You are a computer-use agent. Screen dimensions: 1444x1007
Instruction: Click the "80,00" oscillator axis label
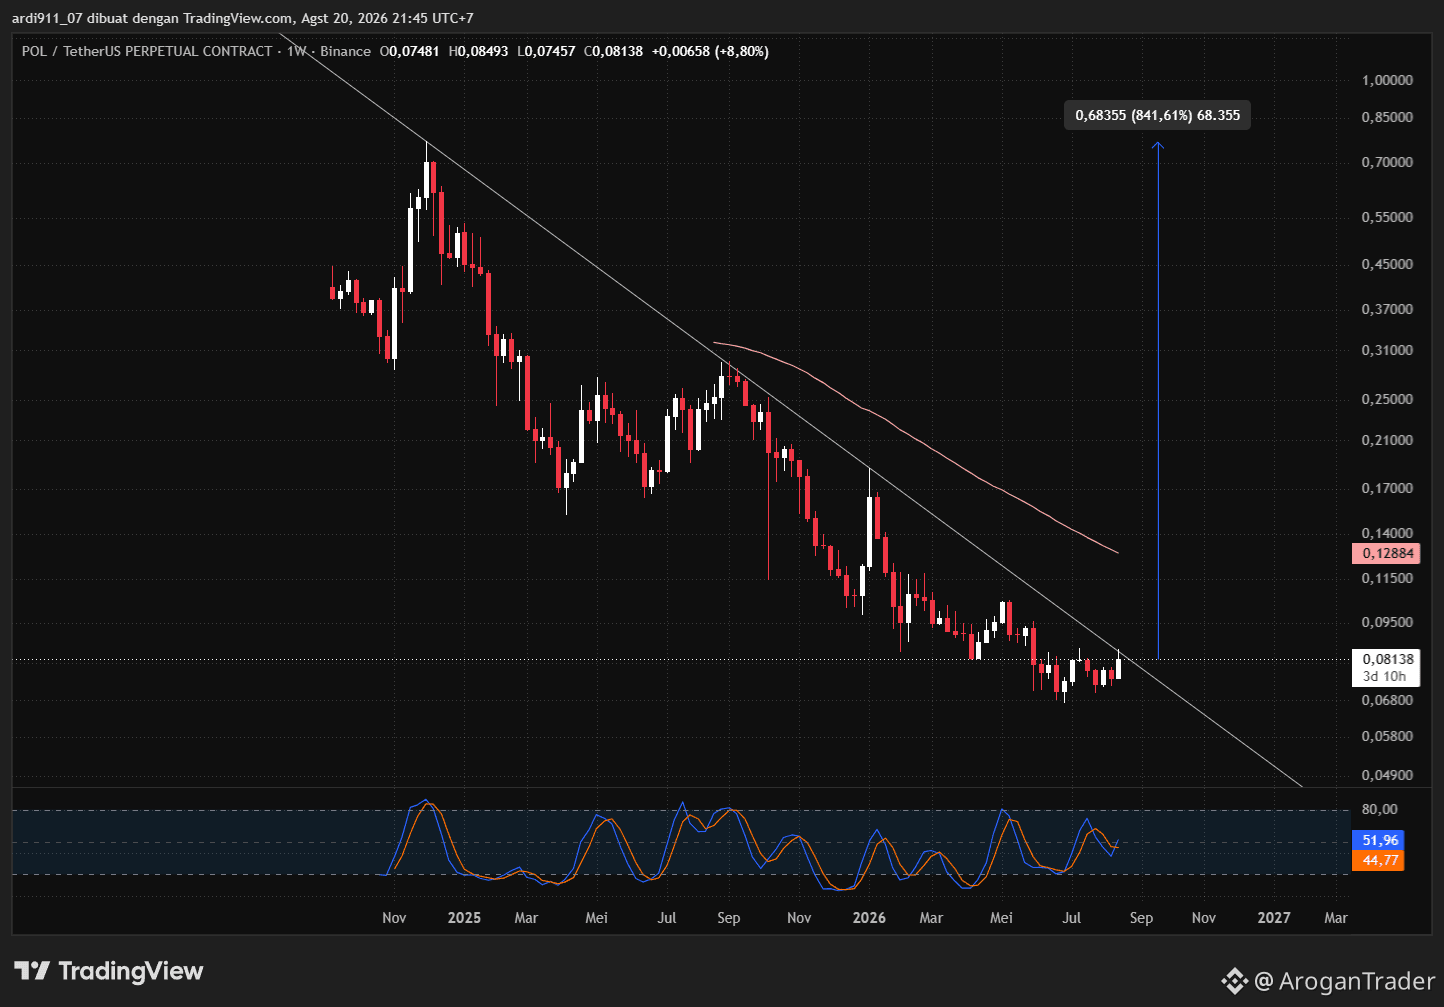click(1379, 810)
